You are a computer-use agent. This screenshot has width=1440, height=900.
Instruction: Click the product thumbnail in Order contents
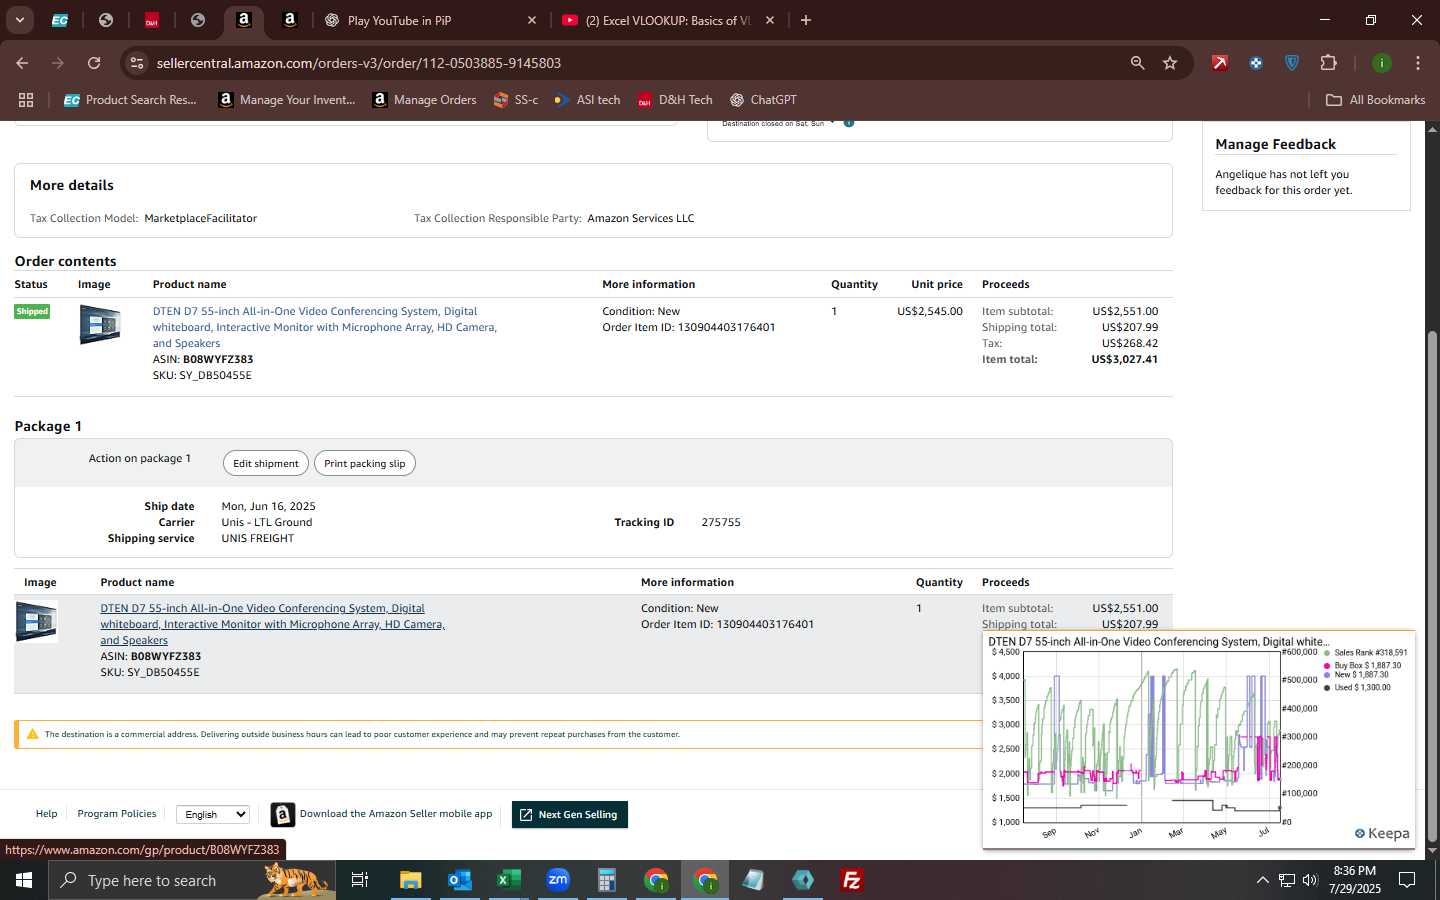pos(100,325)
